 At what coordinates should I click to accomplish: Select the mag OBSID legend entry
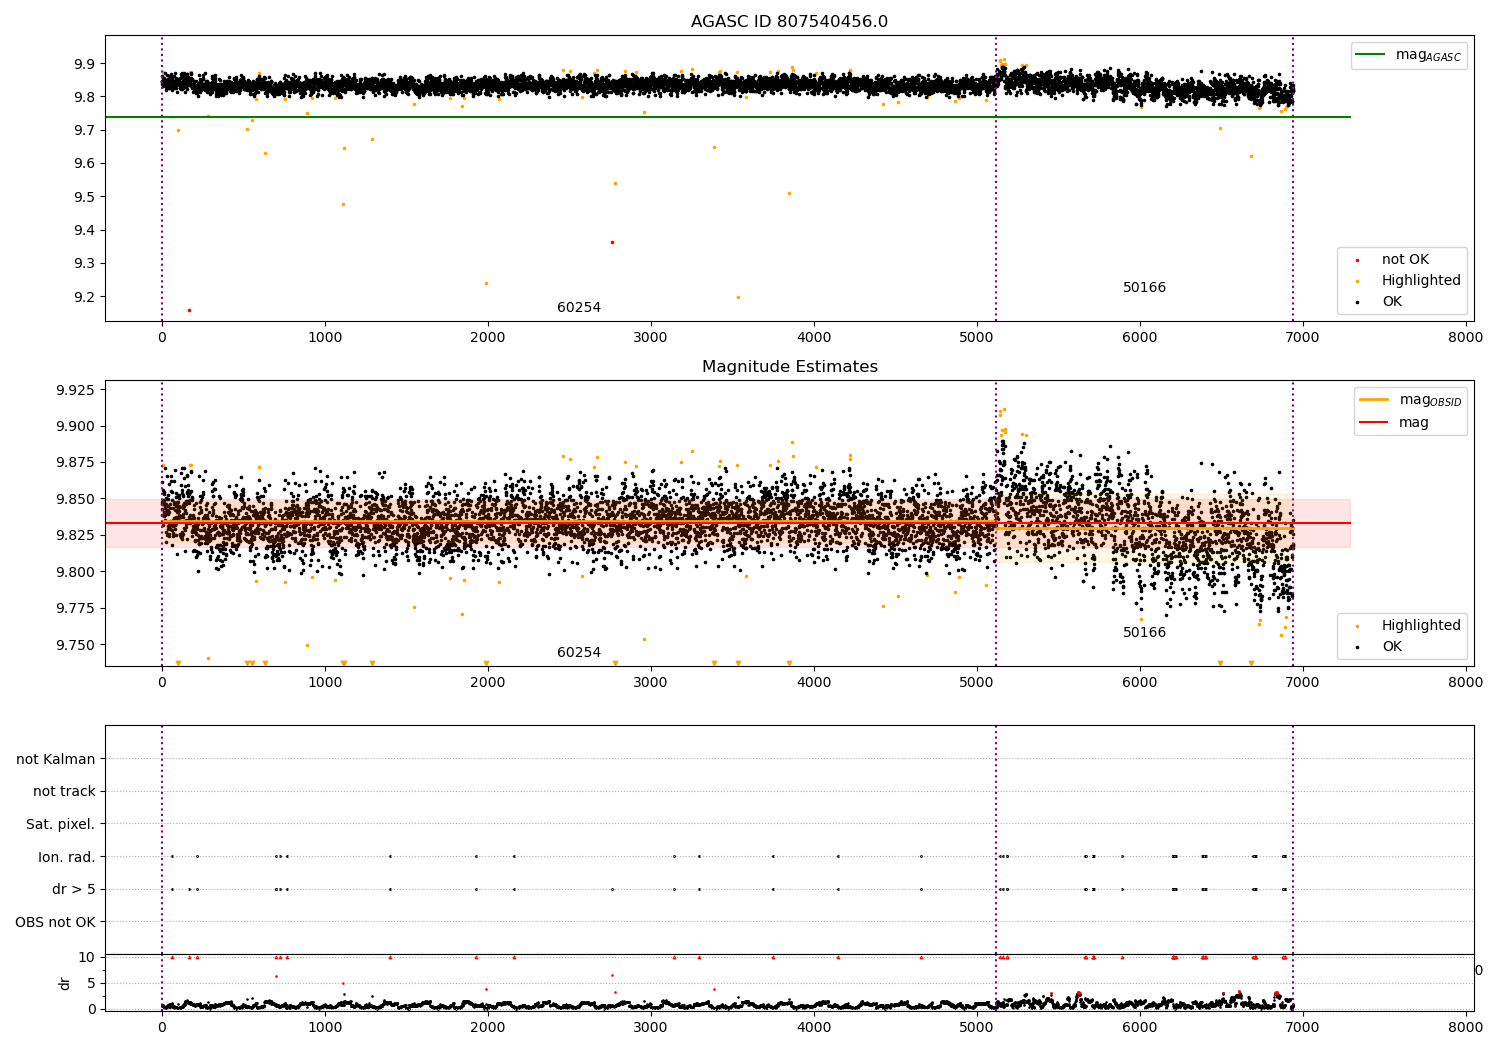1410,400
